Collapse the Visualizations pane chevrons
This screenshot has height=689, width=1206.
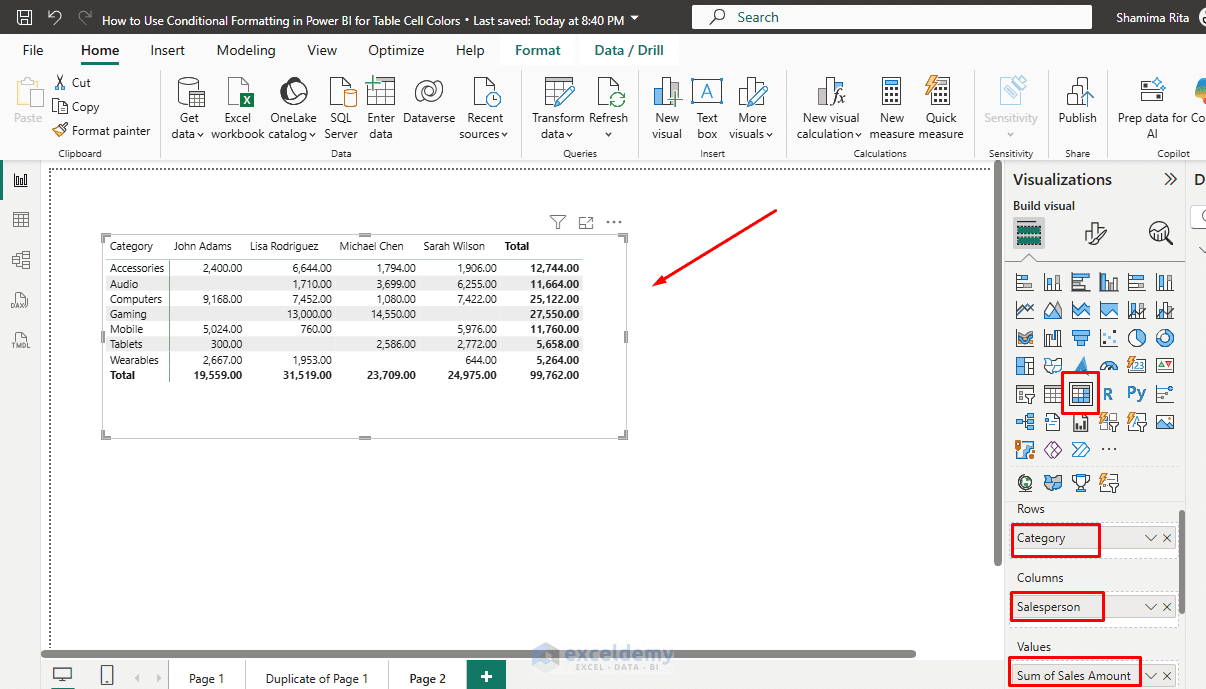pos(1170,180)
